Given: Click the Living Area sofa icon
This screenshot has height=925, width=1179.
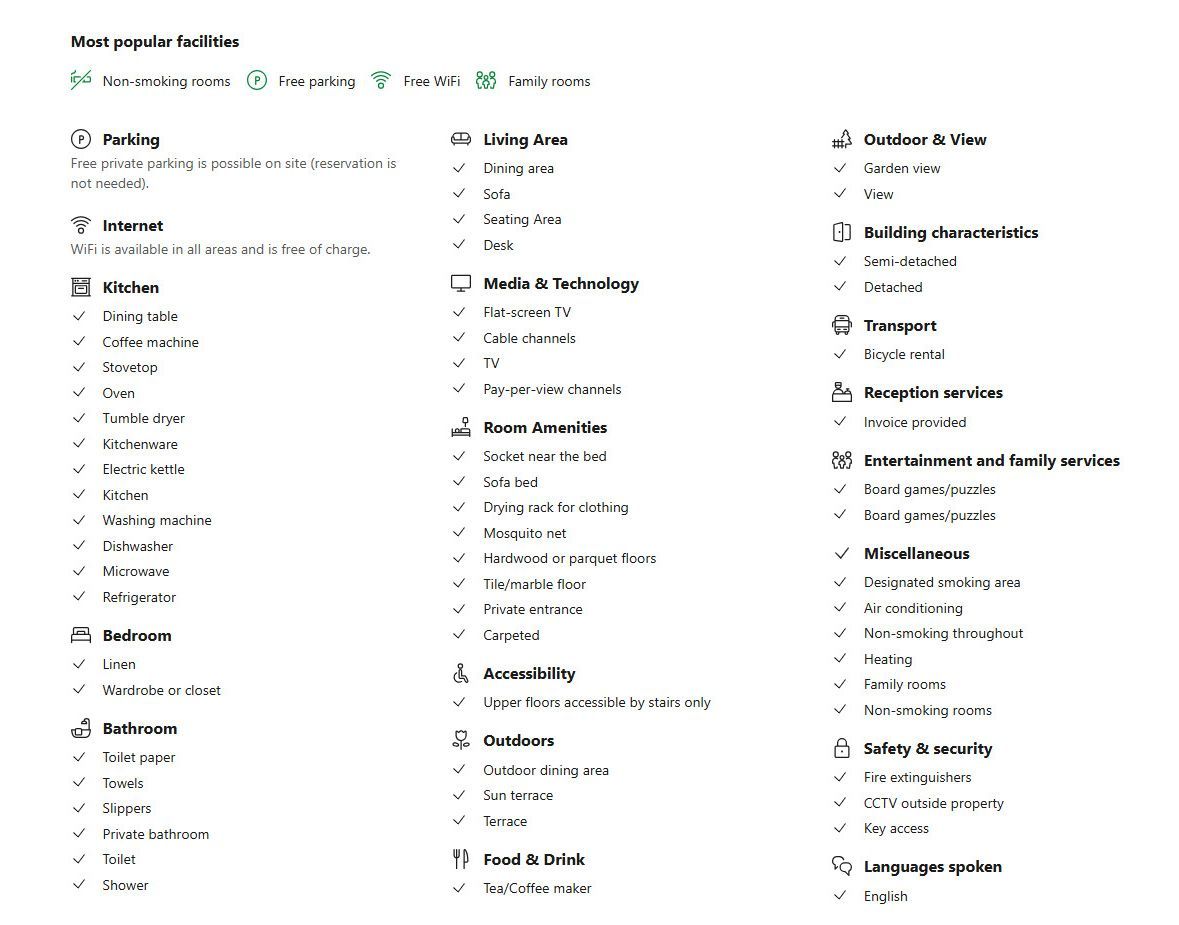Looking at the screenshot, I should pyautogui.click(x=461, y=138).
